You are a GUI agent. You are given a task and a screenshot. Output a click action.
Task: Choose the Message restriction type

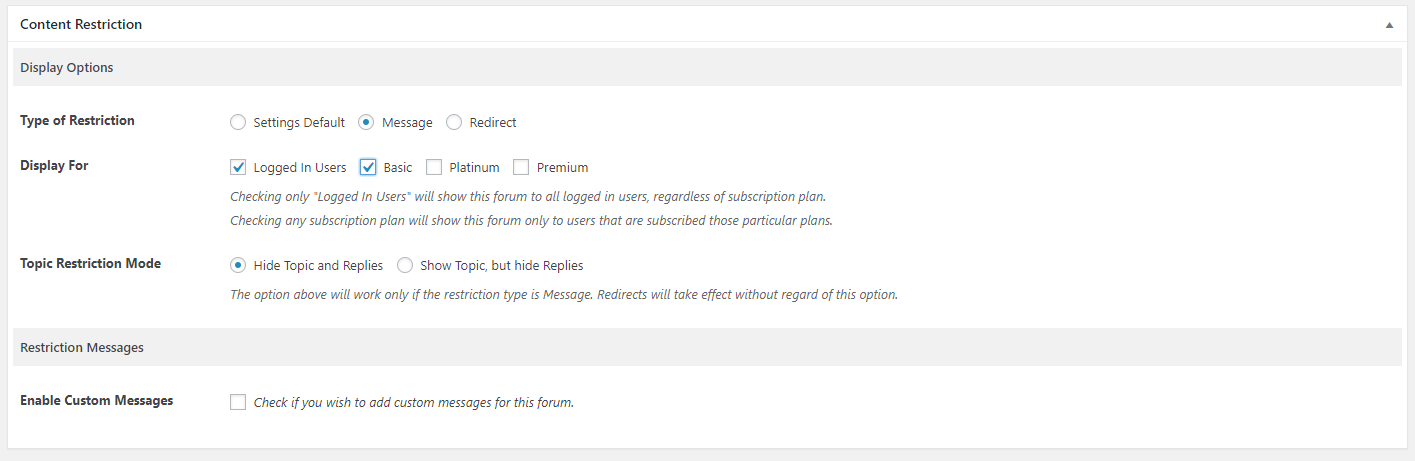pyautogui.click(x=366, y=122)
